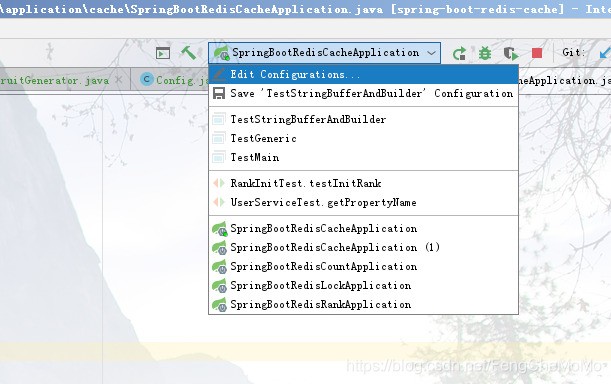This screenshot has width=611, height=384.
Task: Close the FruitGenerator.java tab
Action: [x=119, y=80]
